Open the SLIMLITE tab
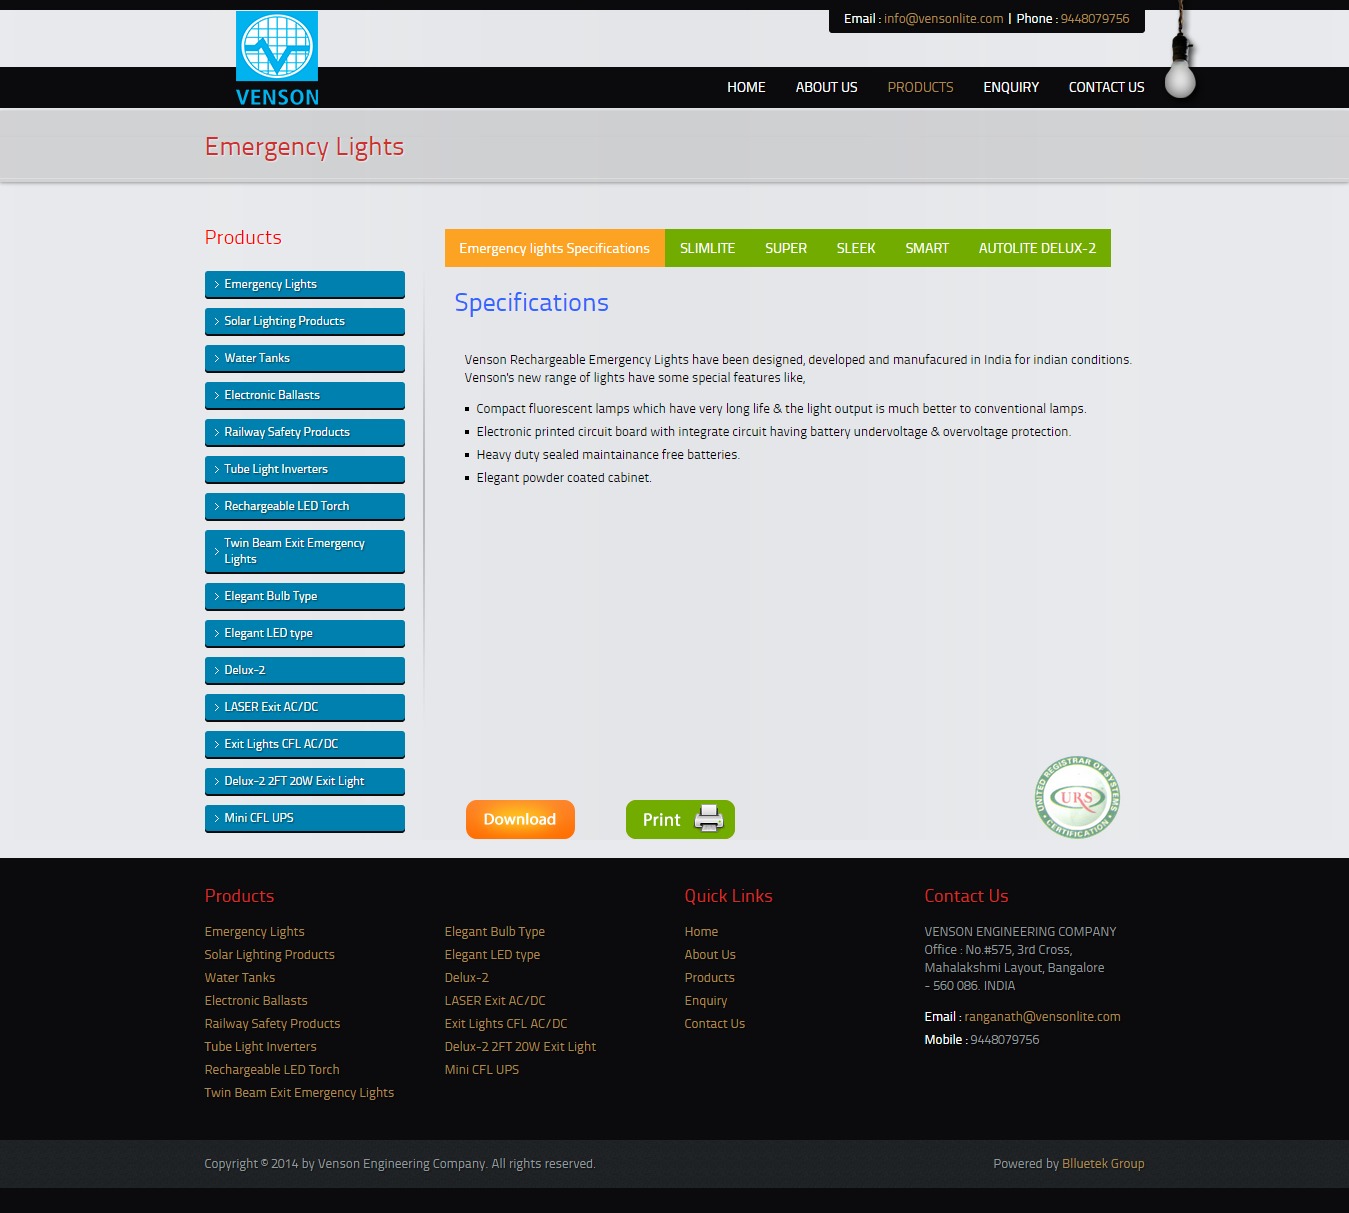This screenshot has width=1349, height=1213. [707, 248]
